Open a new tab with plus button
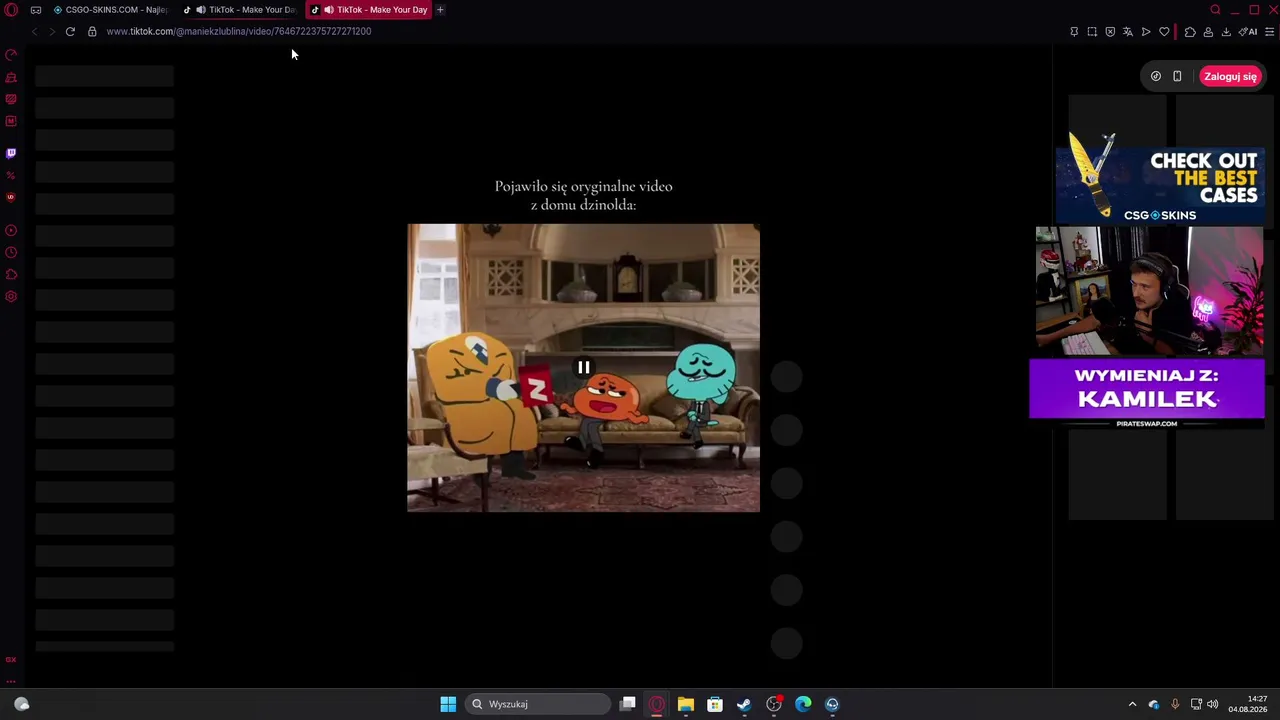Screen dimensions: 1280x720 (x=440, y=10)
